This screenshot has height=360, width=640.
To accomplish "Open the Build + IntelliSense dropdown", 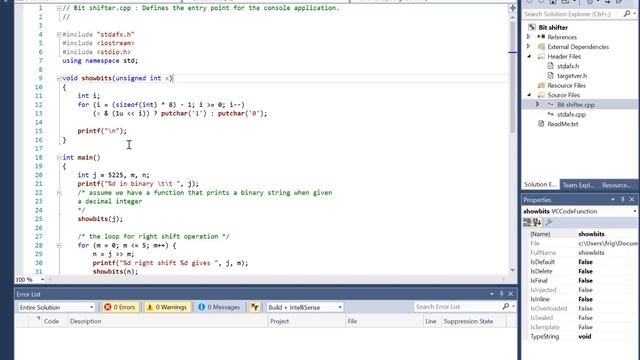I will pos(304,307).
